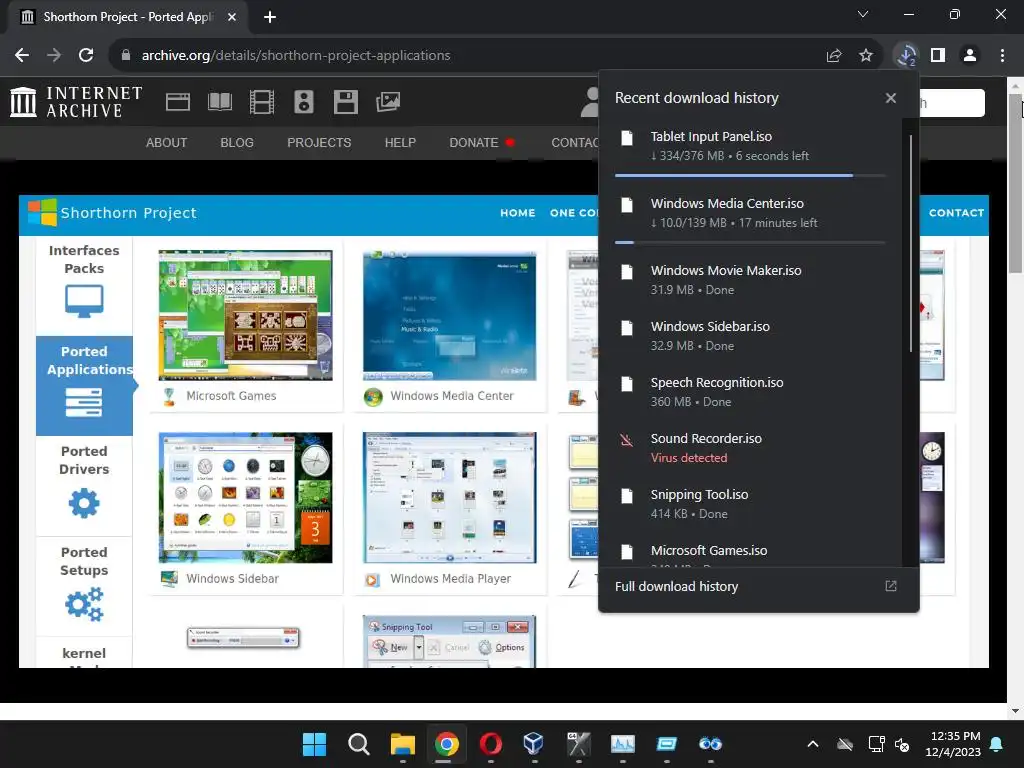Open taskbar Search
The height and width of the screenshot is (768, 1024).
(x=359, y=744)
